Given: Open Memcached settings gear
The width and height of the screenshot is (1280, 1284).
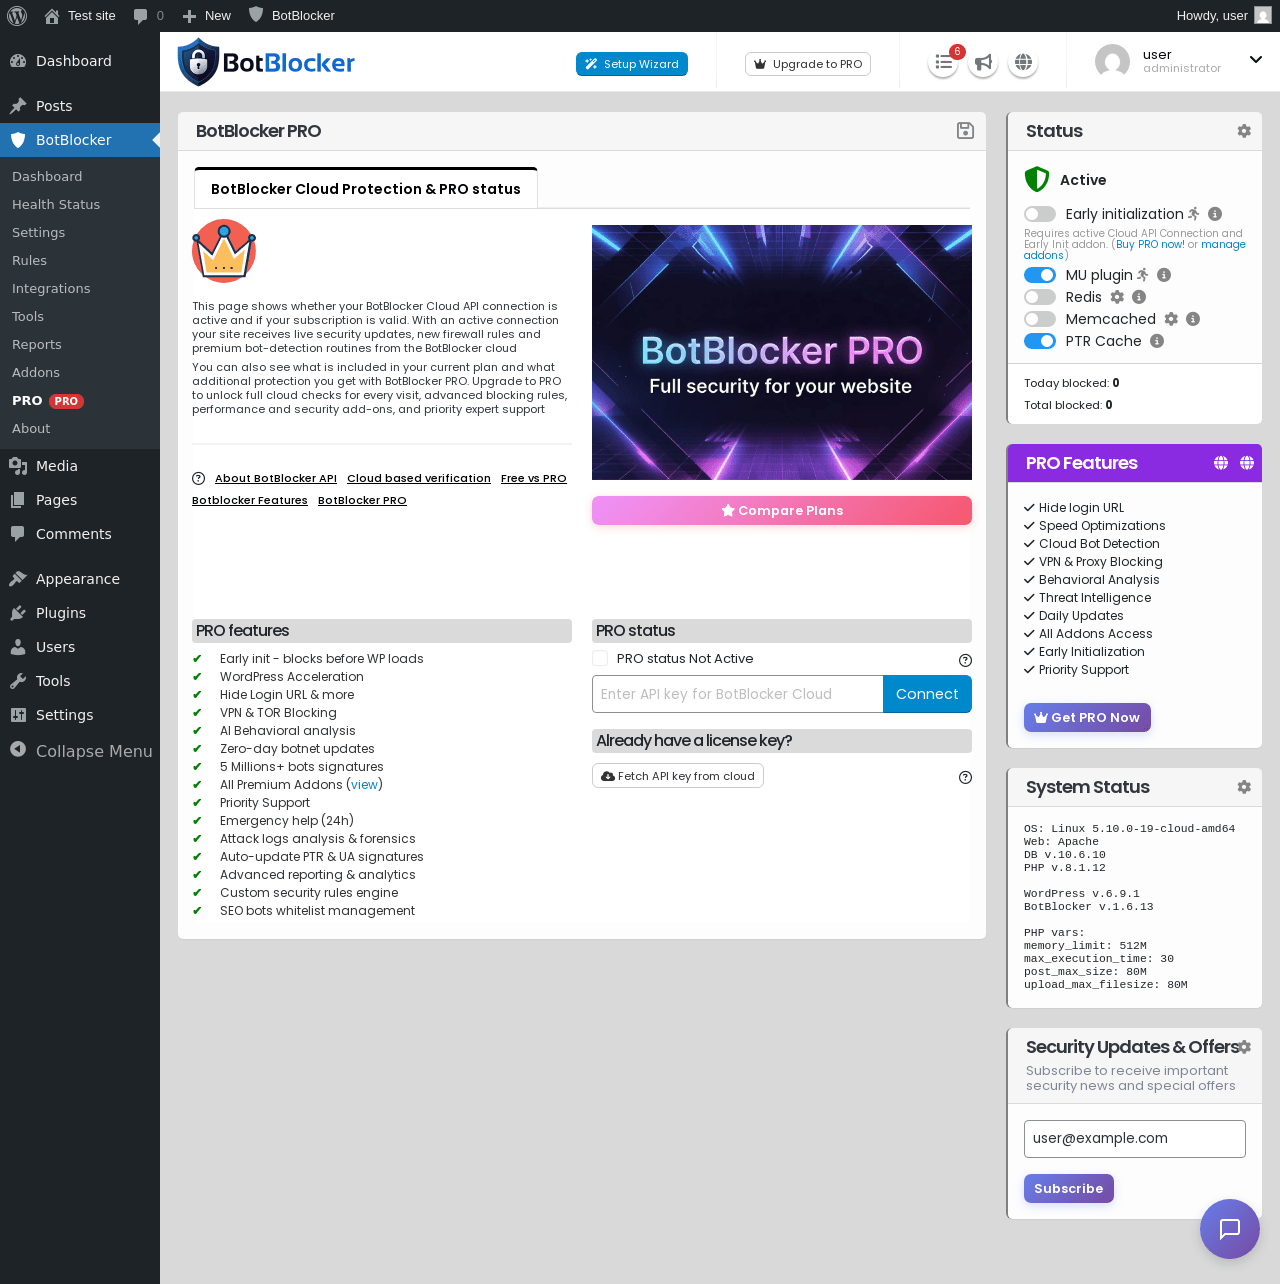Looking at the screenshot, I should 1171,319.
